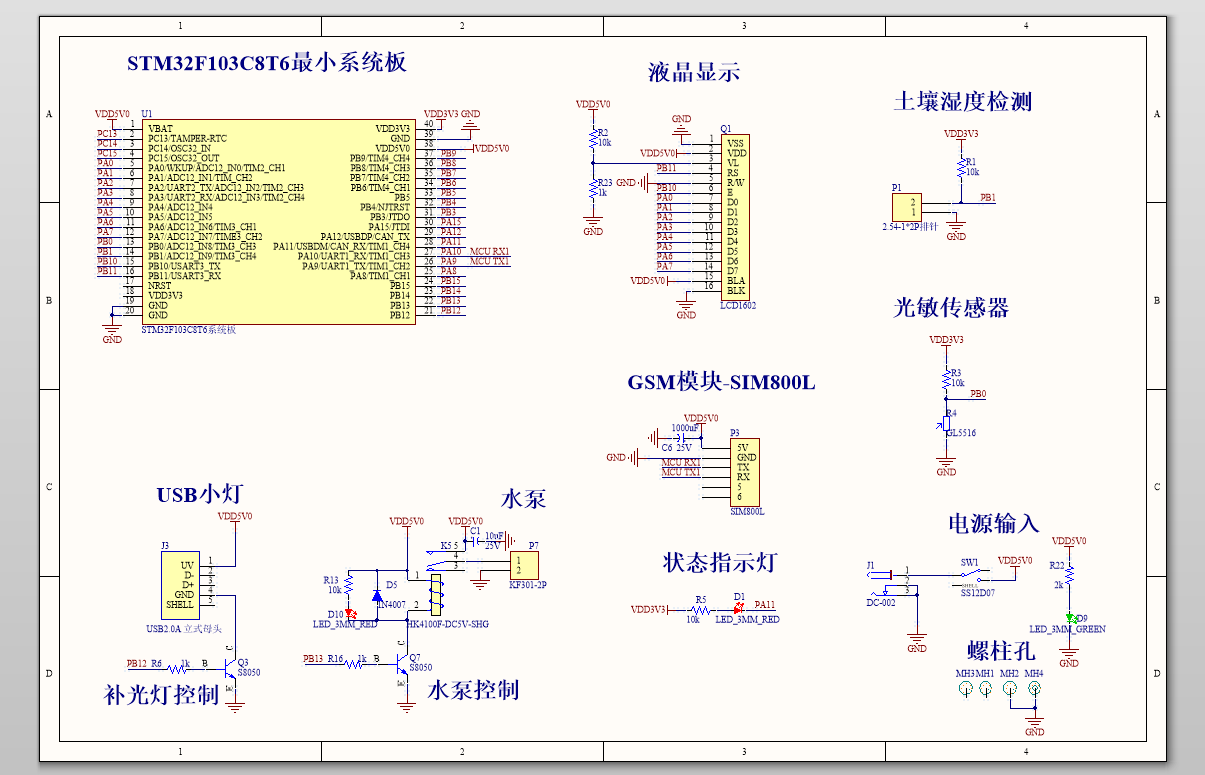Select the yellow U1 STM32F103C8T6 chip body
The height and width of the screenshot is (775, 1205).
278,222
